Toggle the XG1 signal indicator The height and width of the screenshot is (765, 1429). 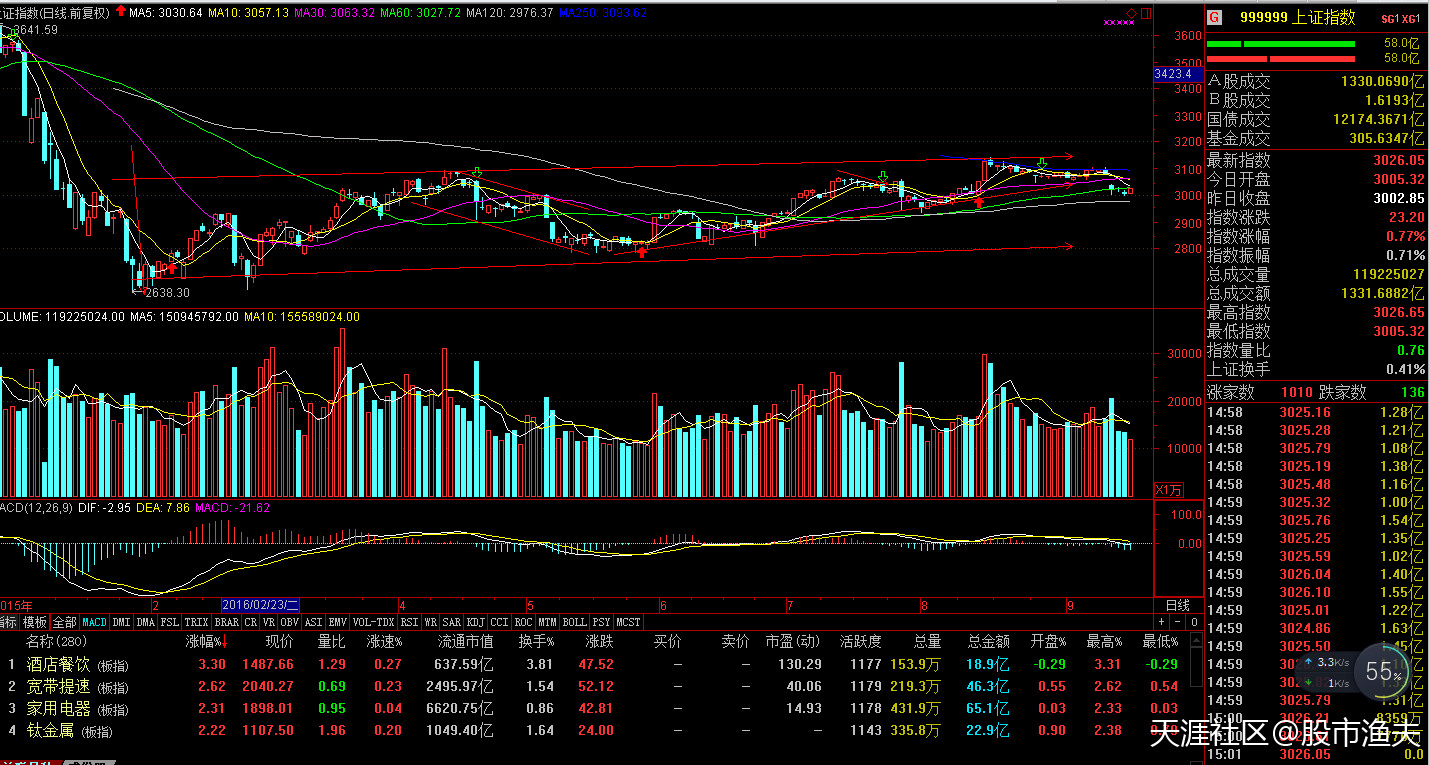[x=1410, y=18]
